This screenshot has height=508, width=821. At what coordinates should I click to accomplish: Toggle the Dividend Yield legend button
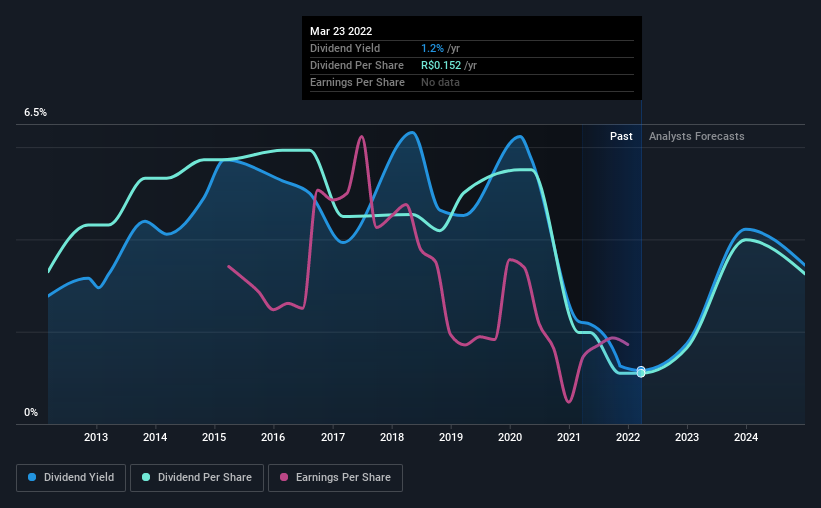(71, 478)
